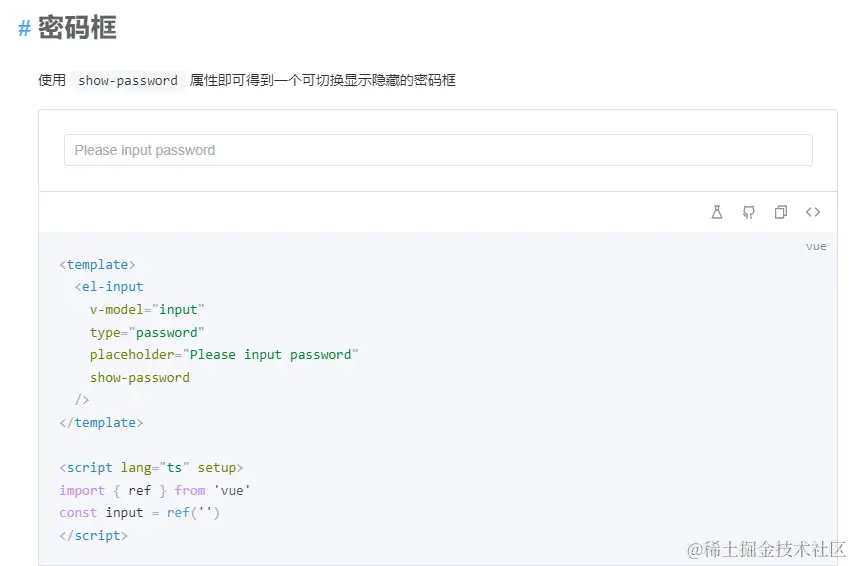Click the # anchor link beside 密码框
Screen dimensions: 853x566
pos(24,28)
